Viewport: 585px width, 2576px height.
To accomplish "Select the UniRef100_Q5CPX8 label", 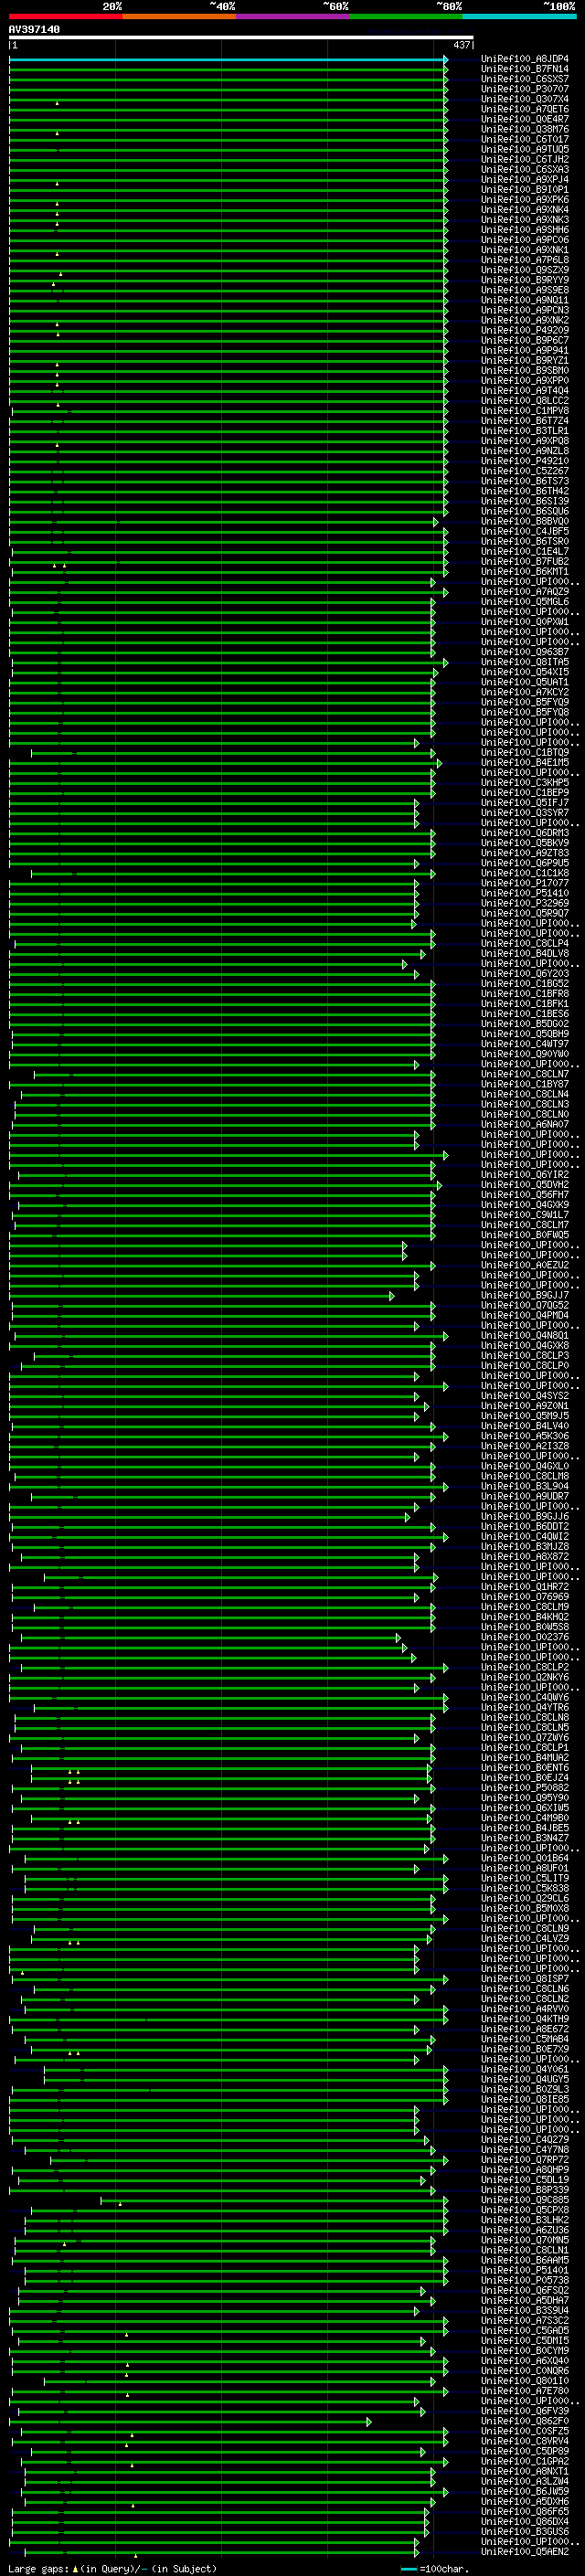I will click(x=525, y=2210).
